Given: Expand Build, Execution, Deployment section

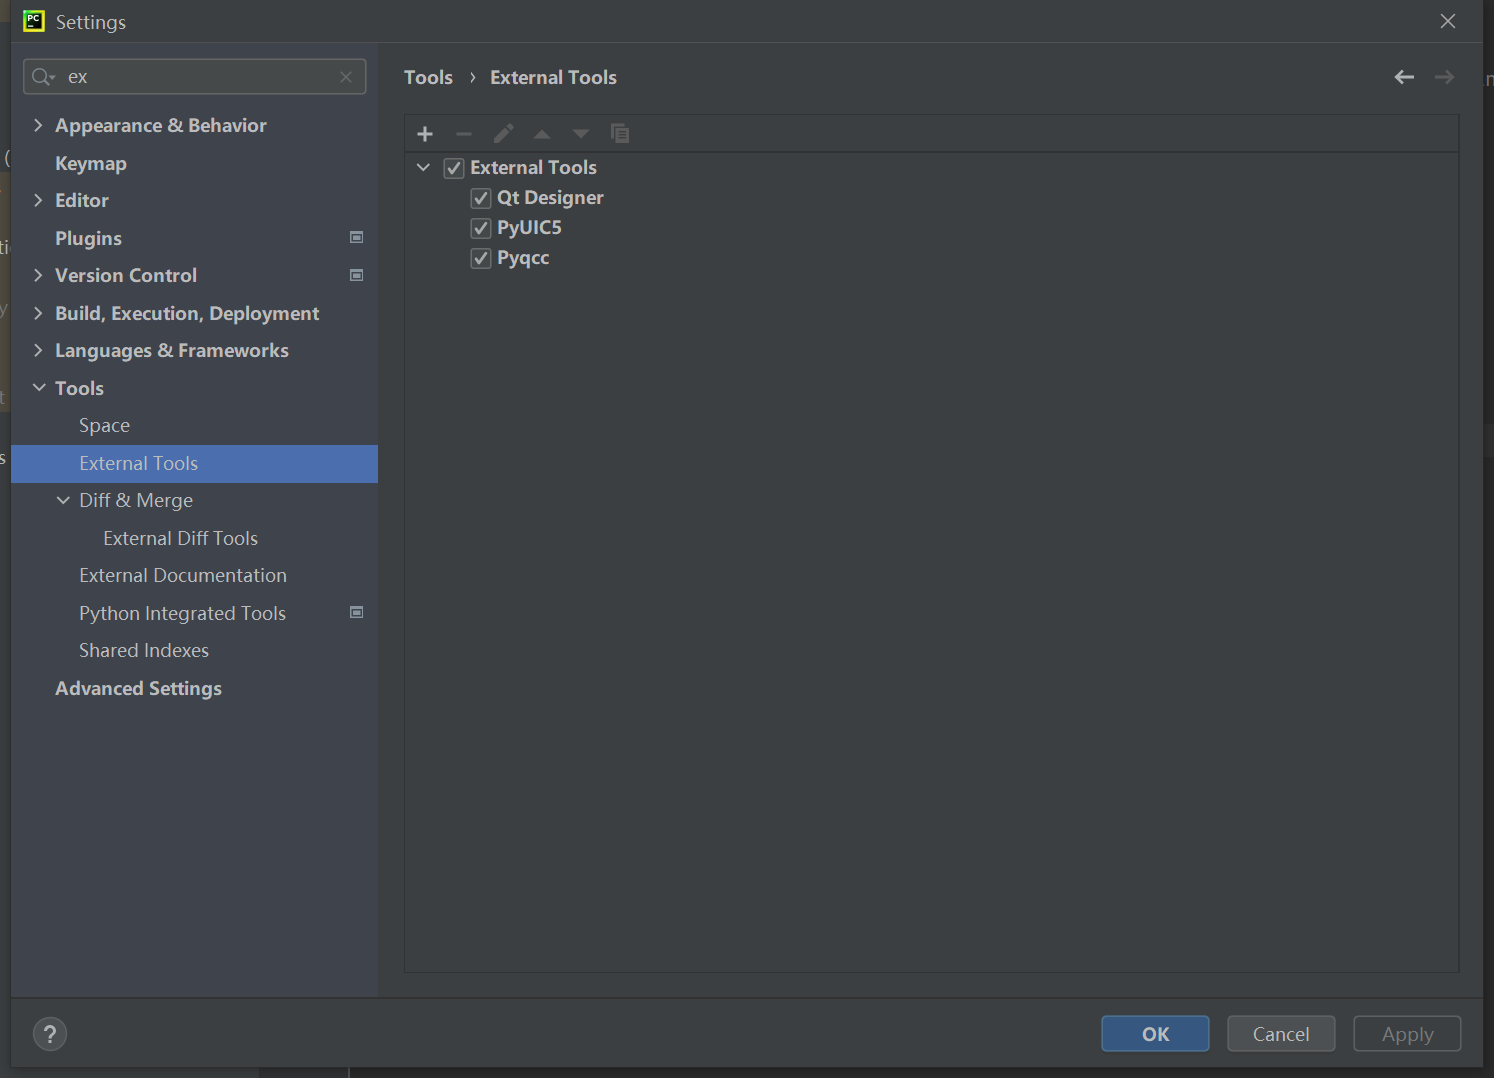Looking at the screenshot, I should pos(38,313).
